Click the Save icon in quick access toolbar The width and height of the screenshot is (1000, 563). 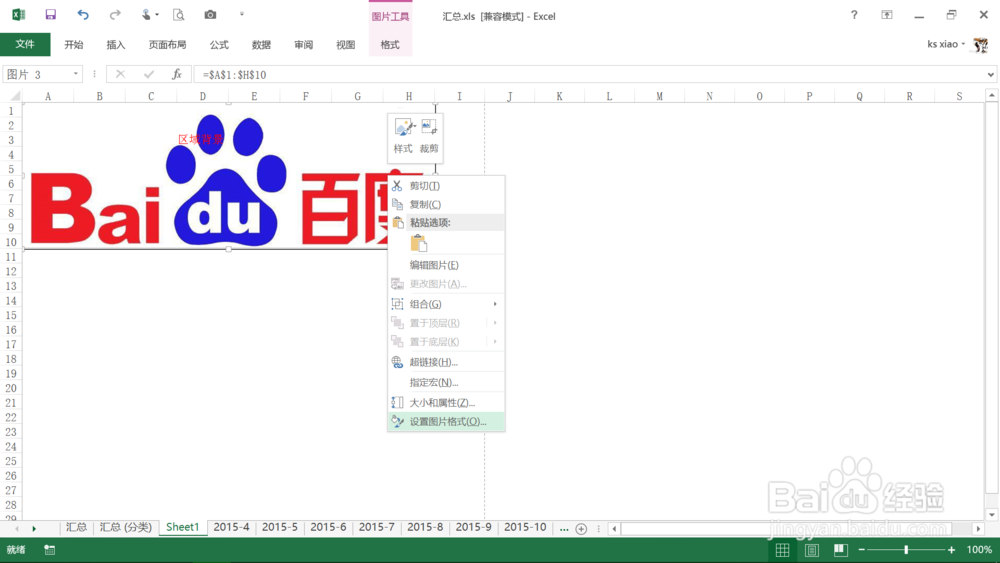[50, 15]
